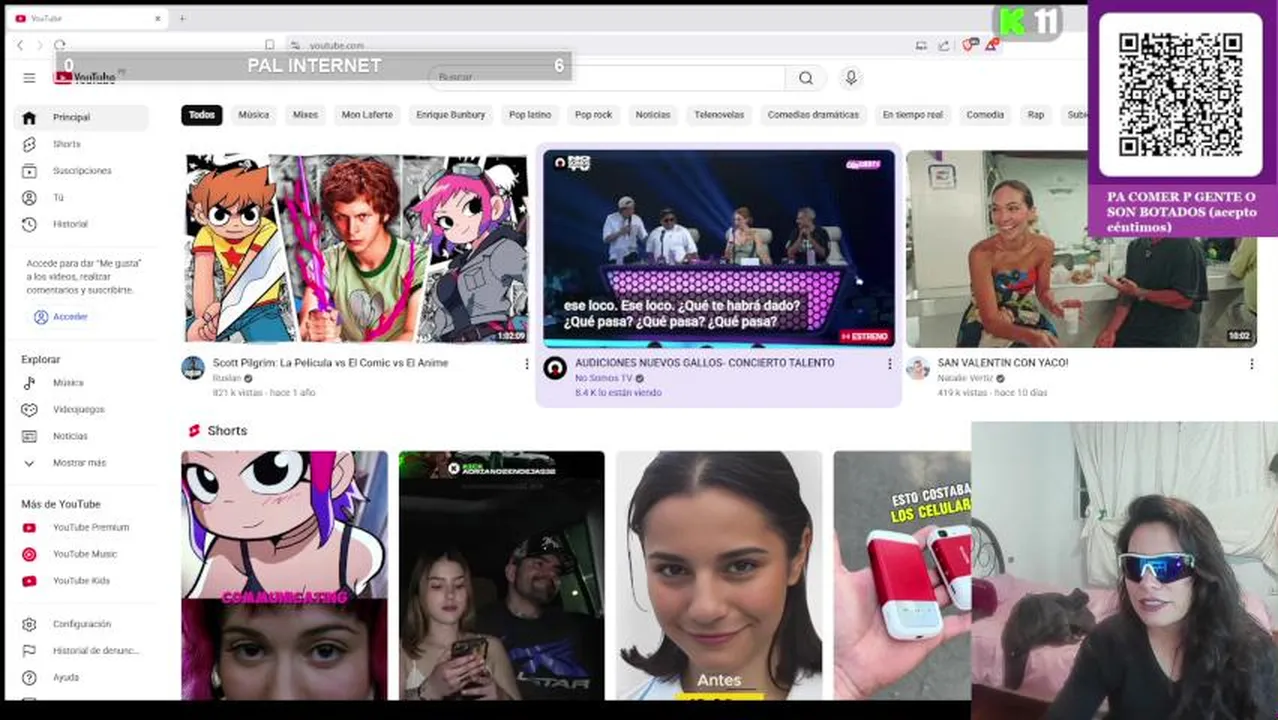
Task: Open the Antes face Short
Action: pyautogui.click(x=719, y=575)
